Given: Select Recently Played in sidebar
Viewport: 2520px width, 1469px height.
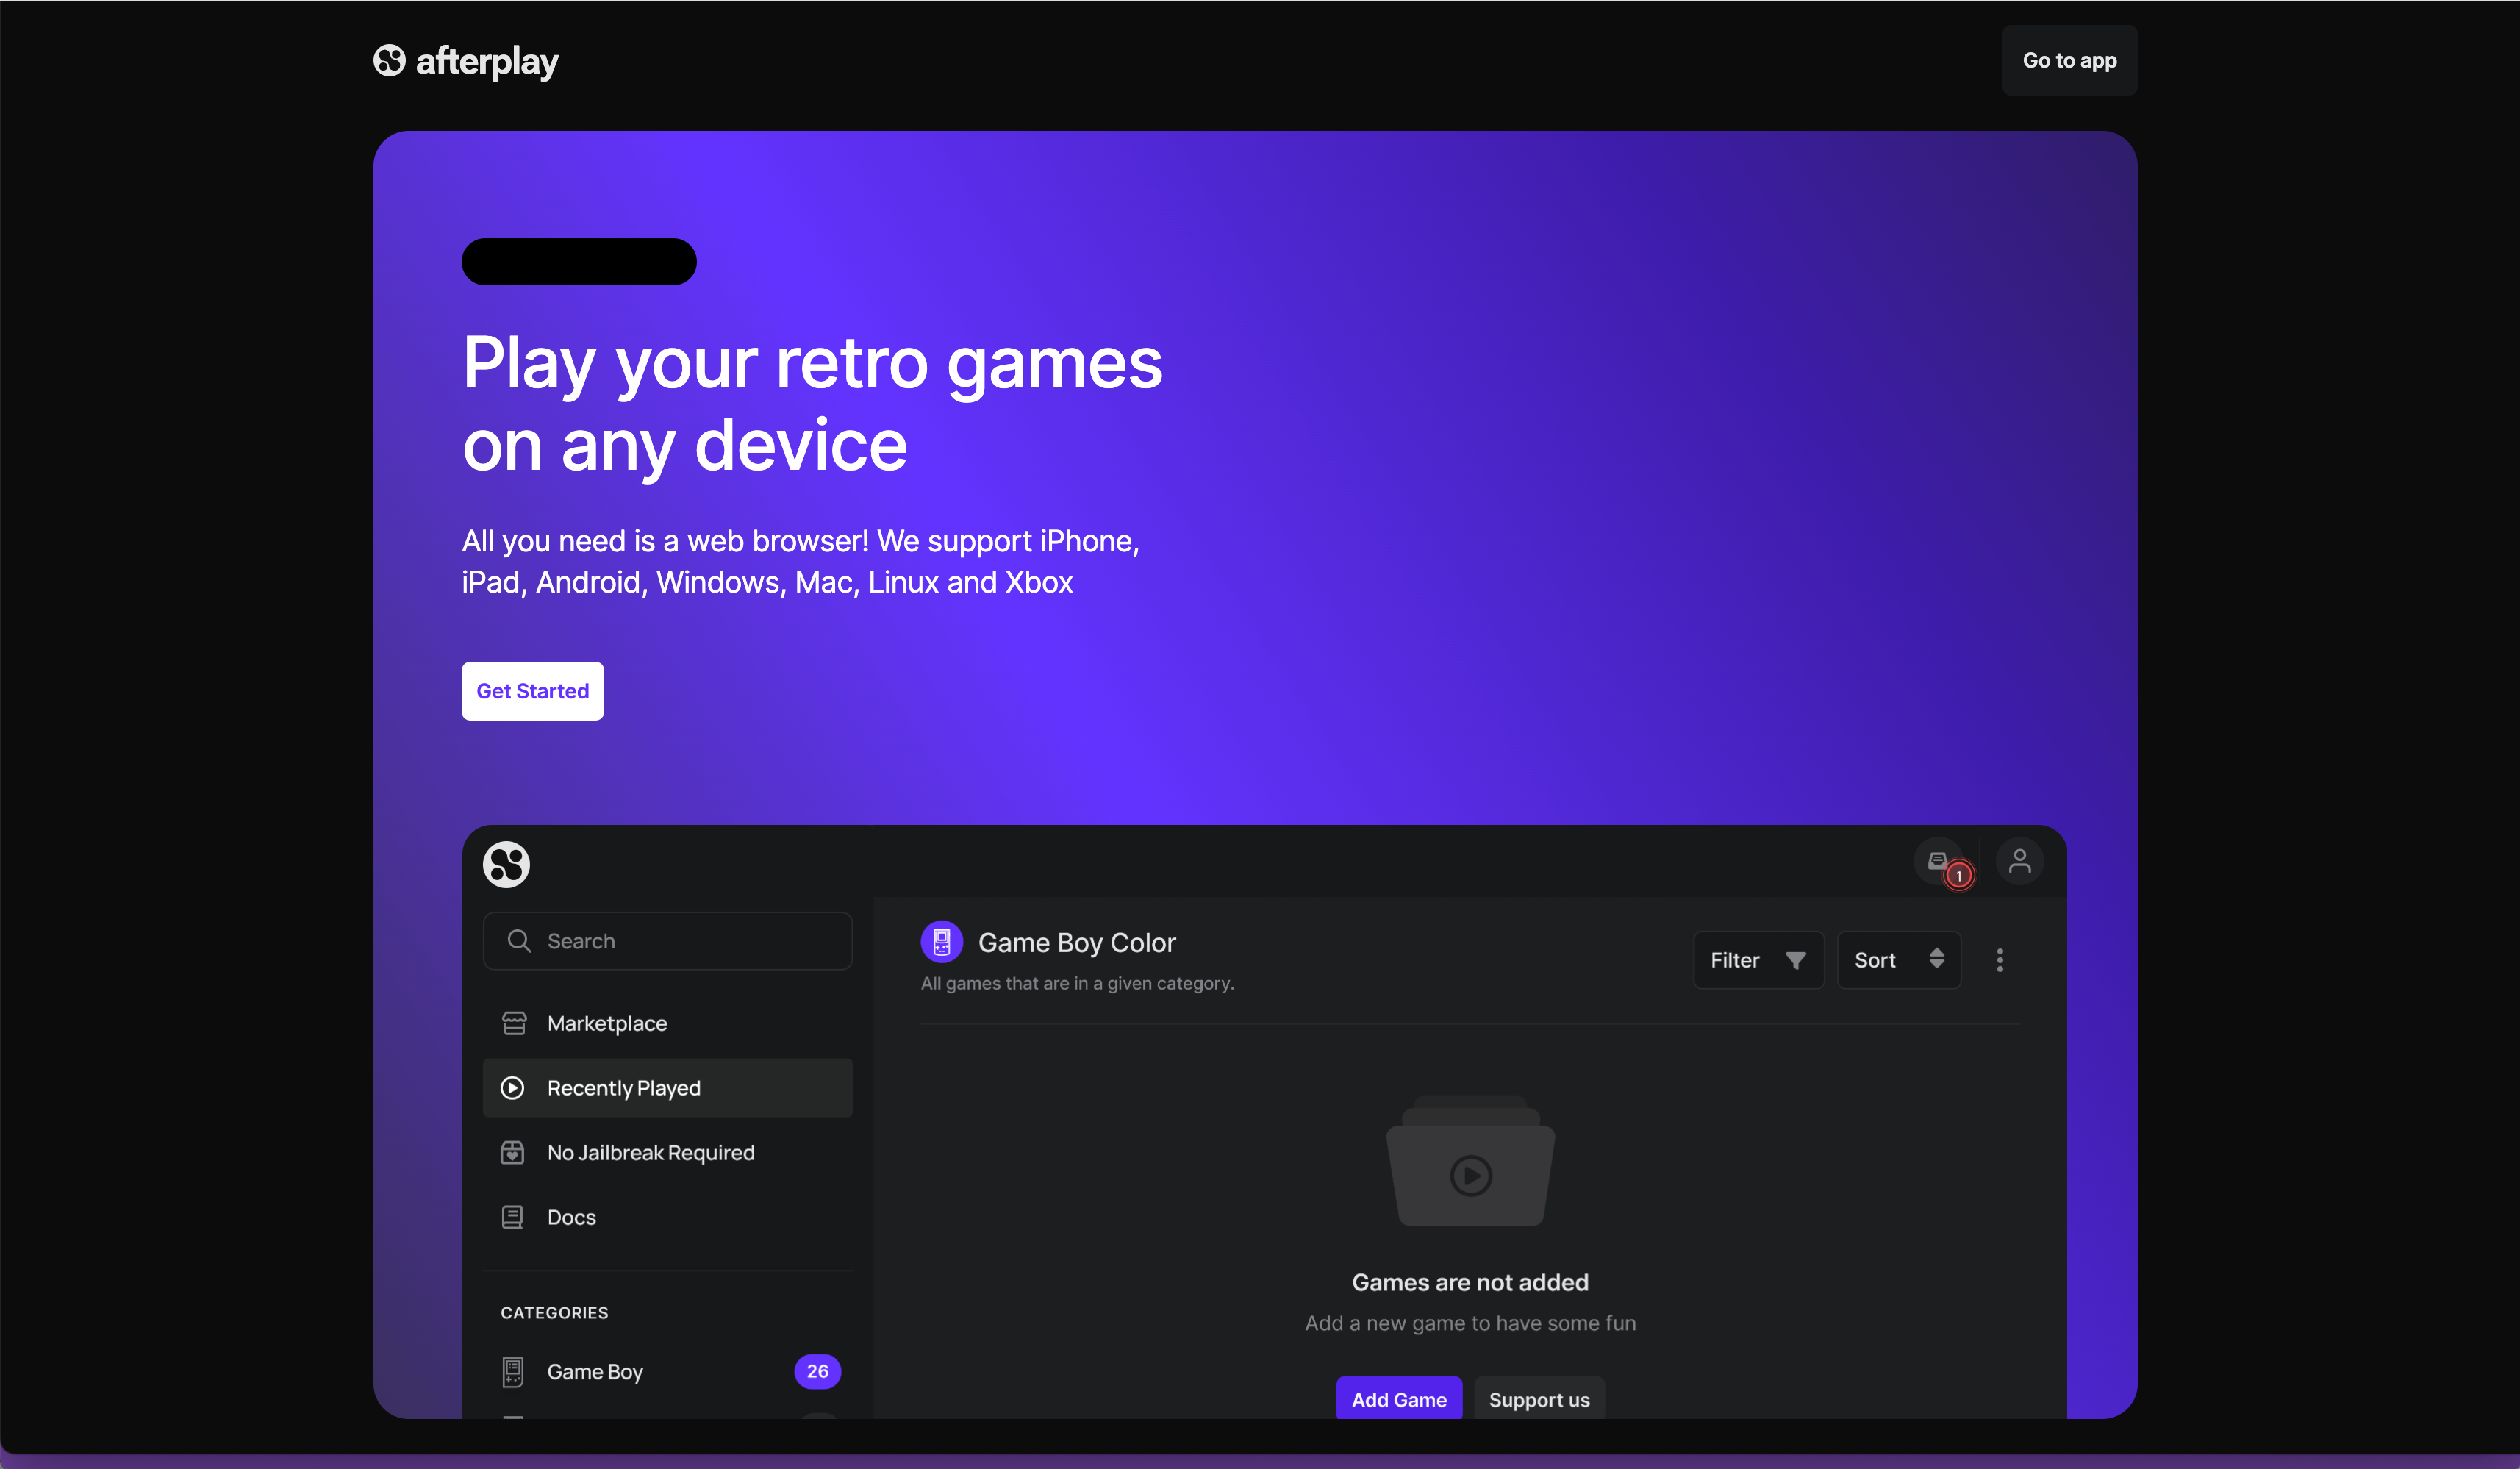Looking at the screenshot, I should [x=667, y=1088].
